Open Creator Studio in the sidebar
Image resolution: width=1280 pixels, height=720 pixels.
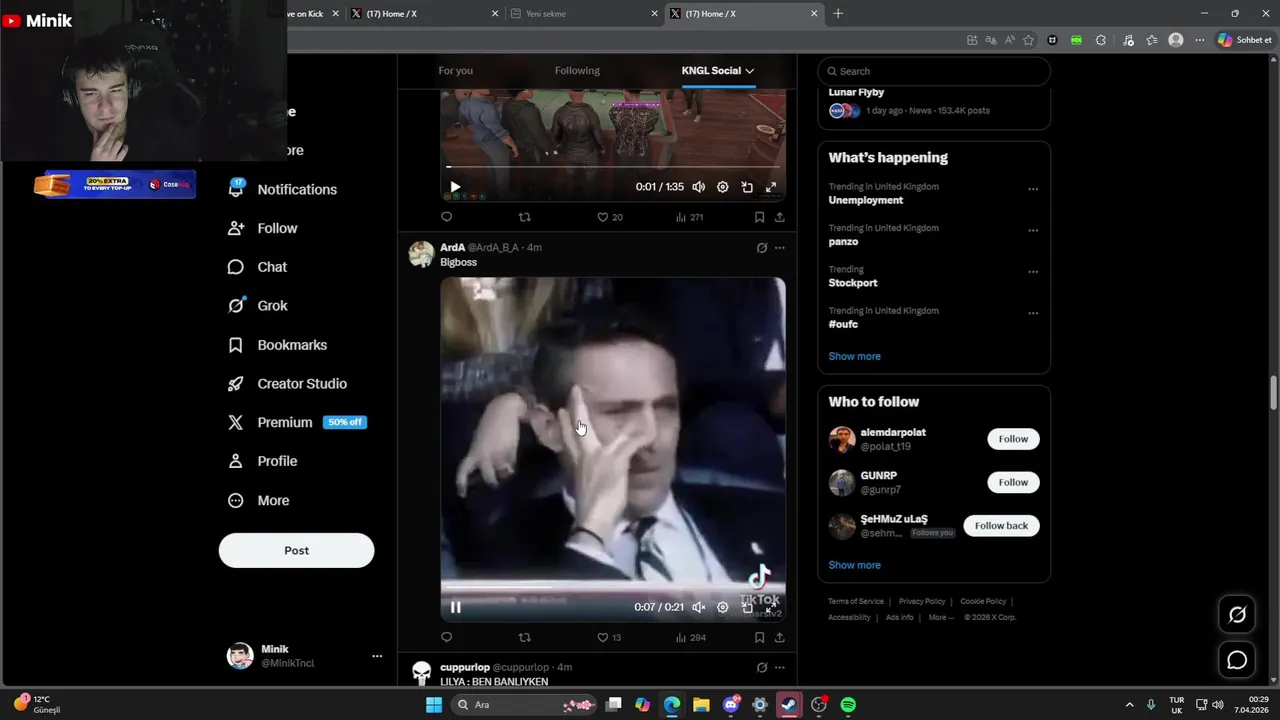coord(288,384)
